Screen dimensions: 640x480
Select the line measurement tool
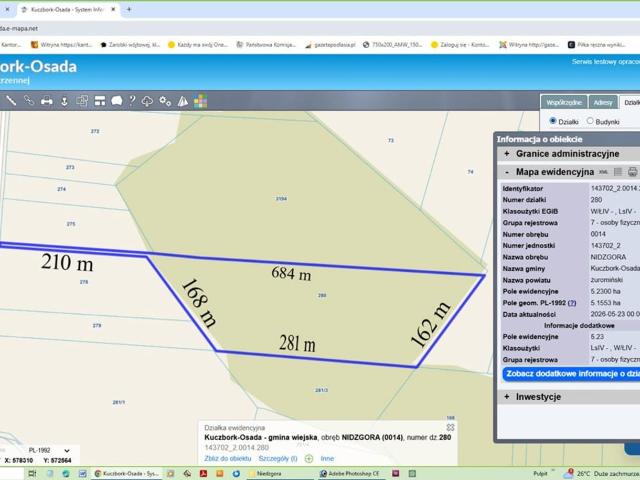pos(11,100)
